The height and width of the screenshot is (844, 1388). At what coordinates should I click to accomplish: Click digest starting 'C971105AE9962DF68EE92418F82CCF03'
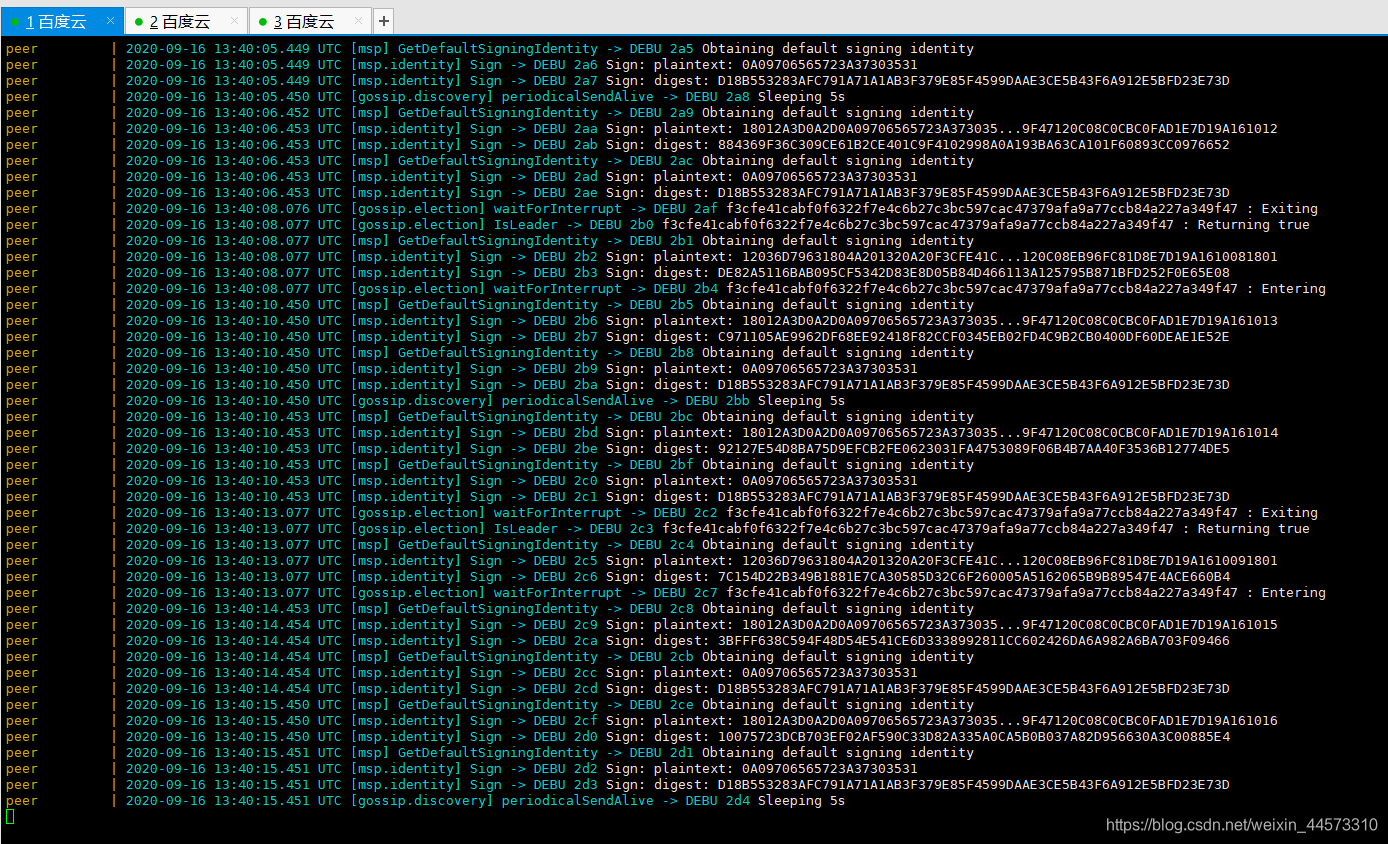pos(973,336)
